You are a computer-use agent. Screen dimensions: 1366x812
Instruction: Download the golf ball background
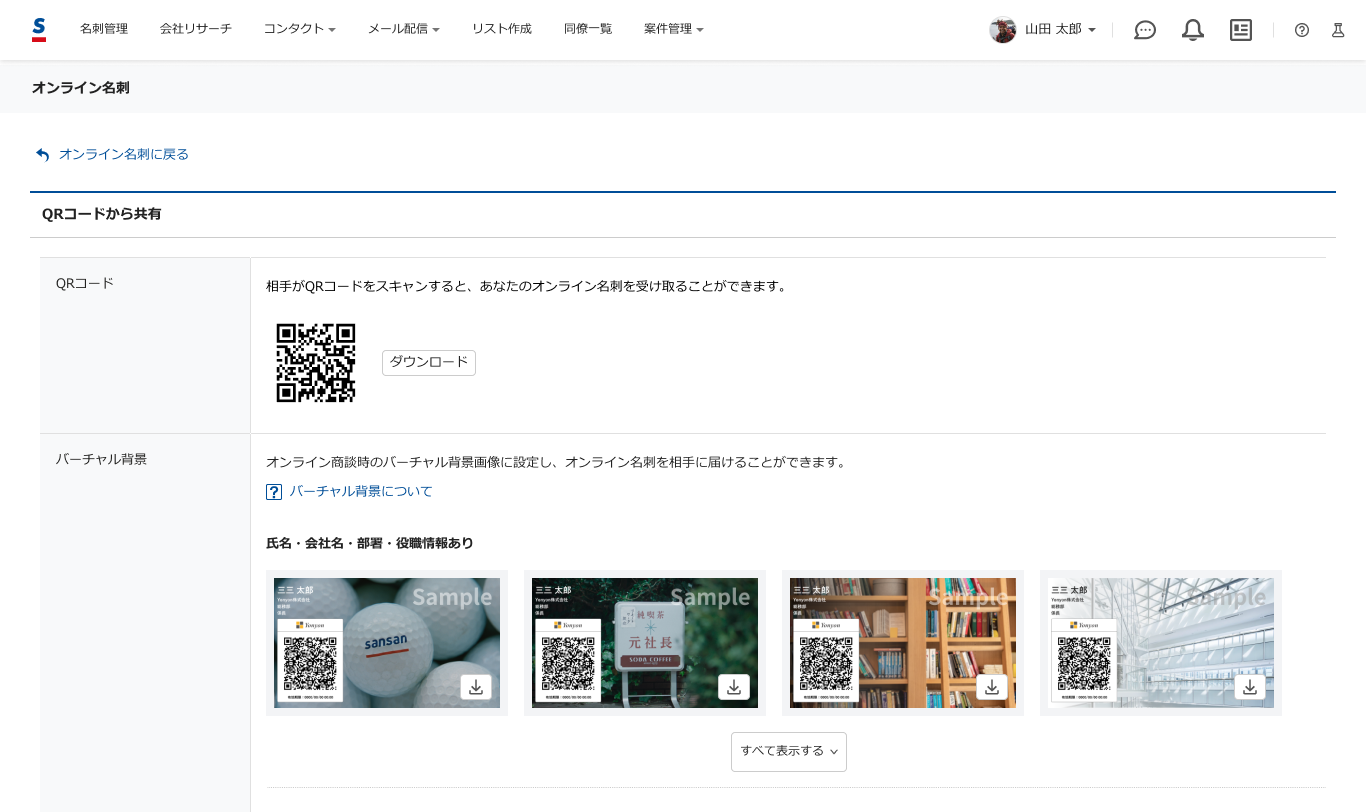476,687
